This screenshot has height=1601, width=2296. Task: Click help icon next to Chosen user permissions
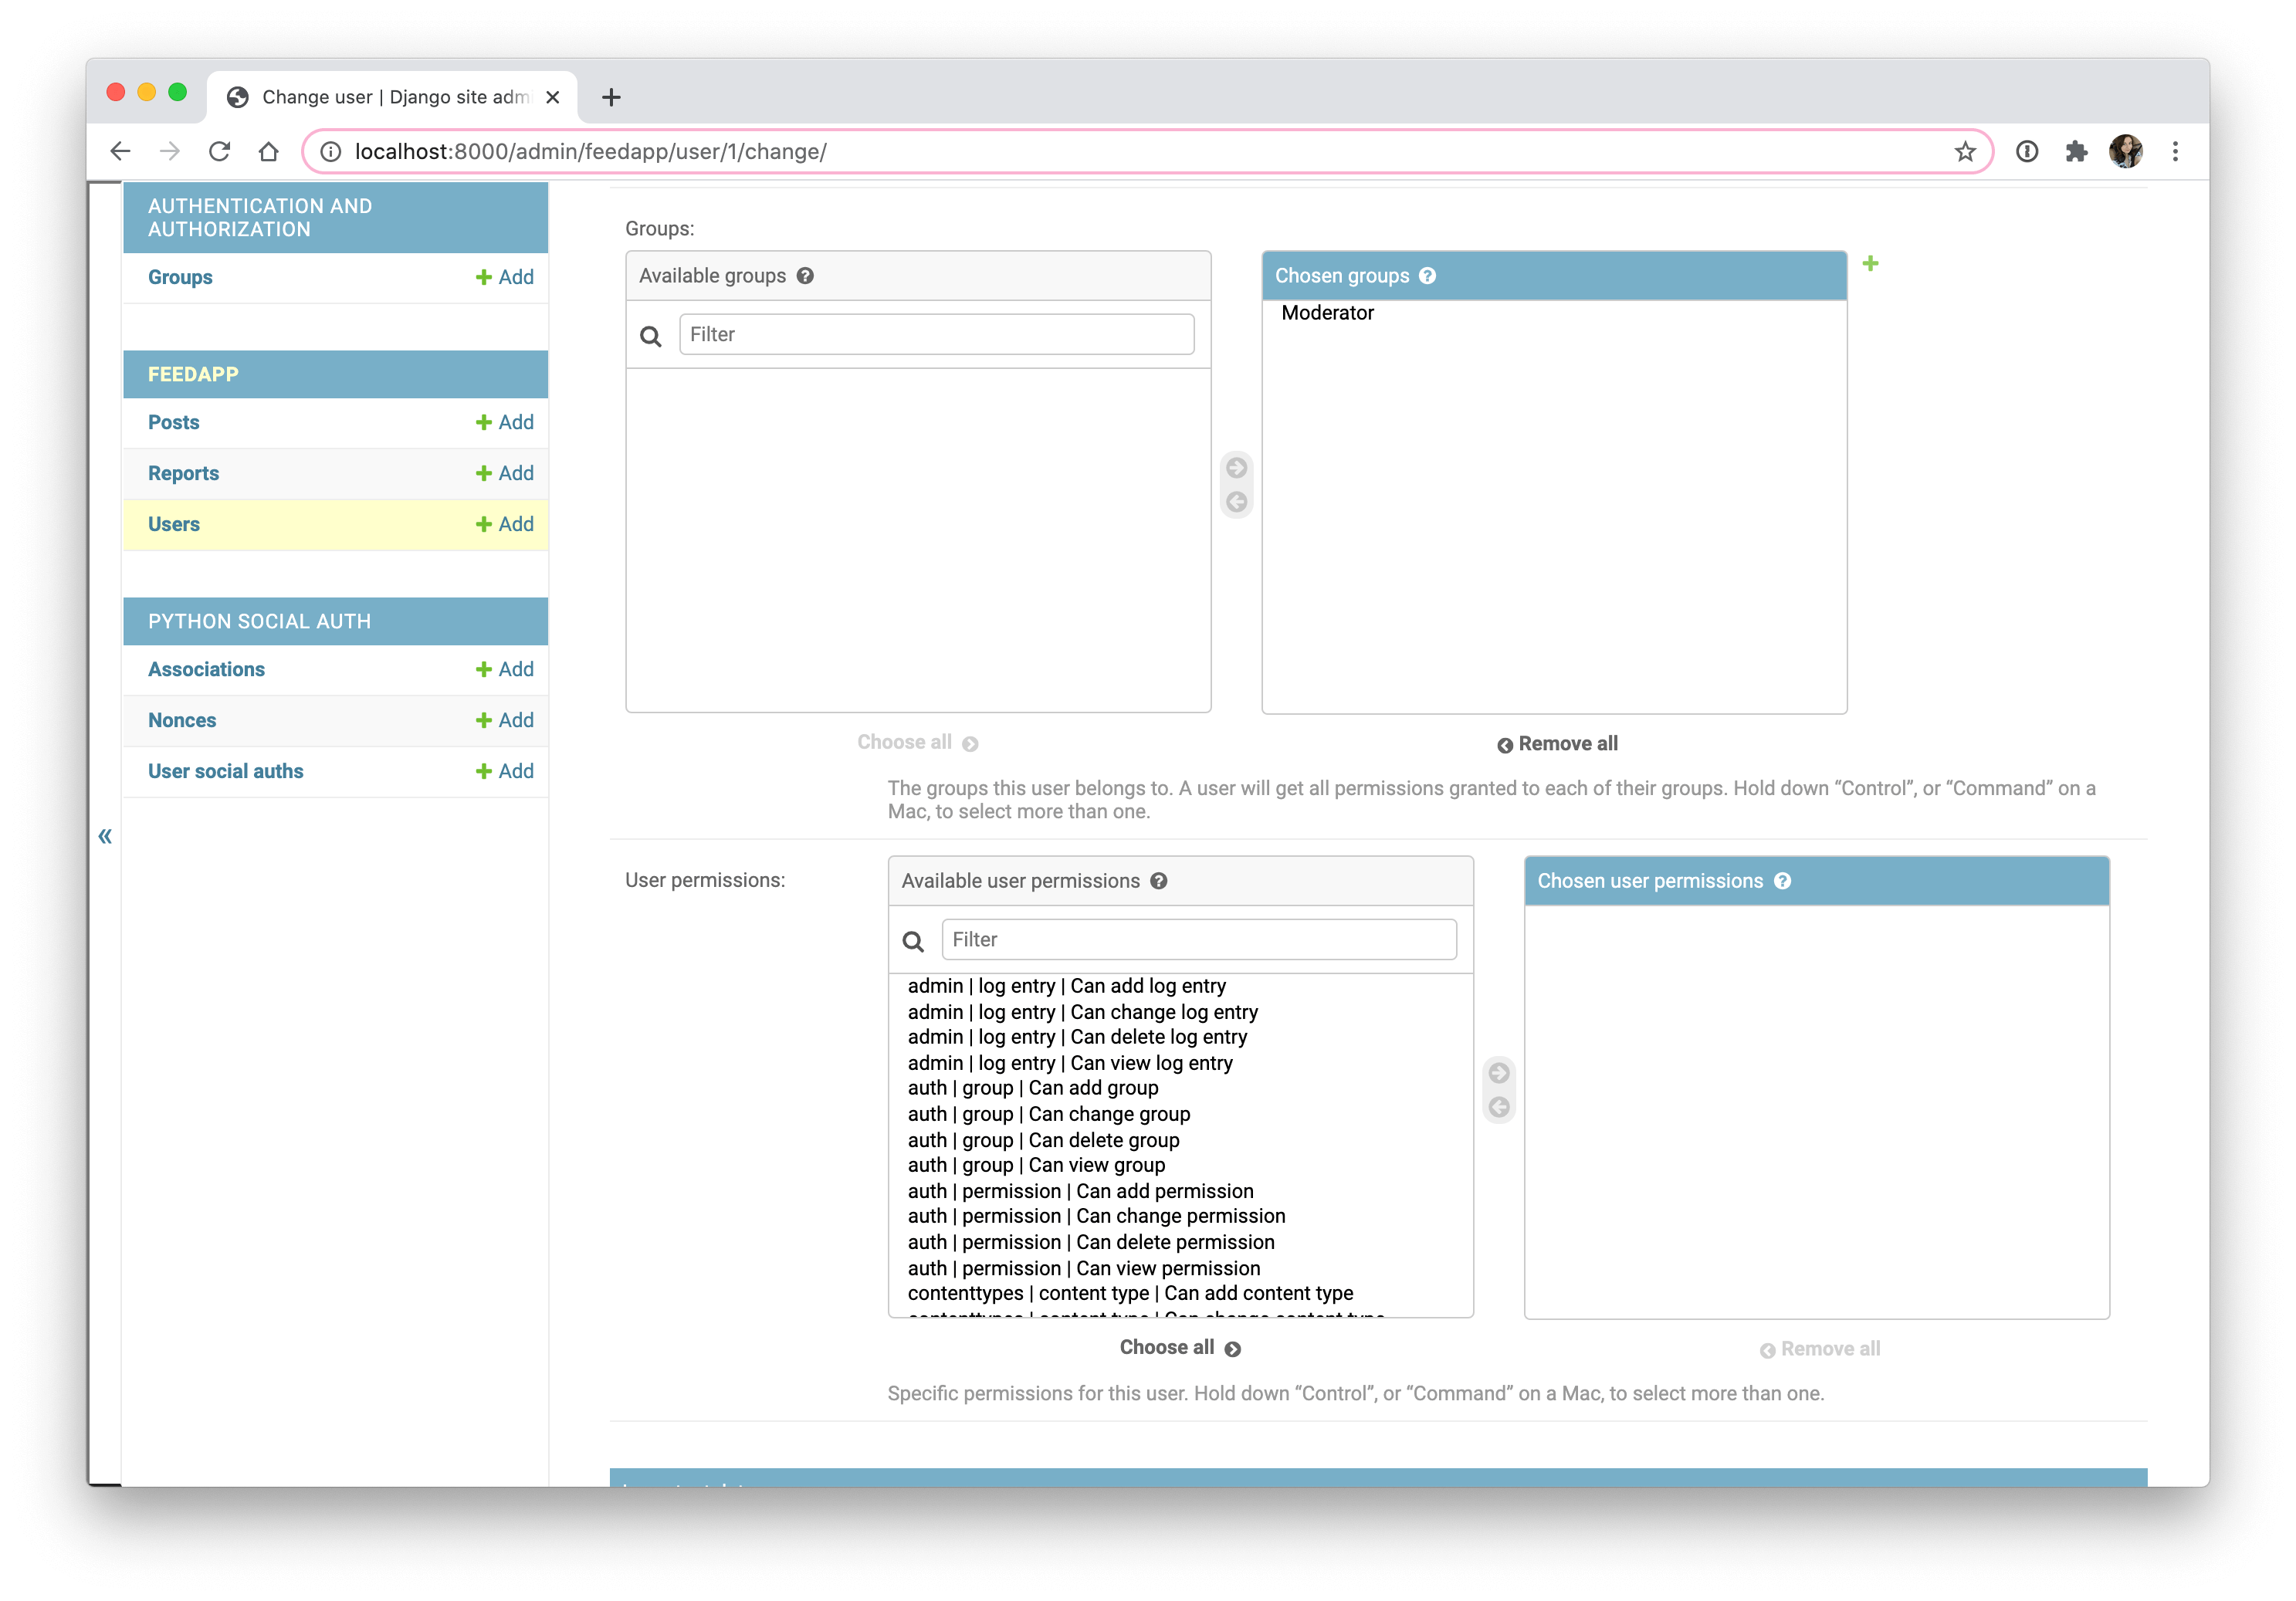1783,881
